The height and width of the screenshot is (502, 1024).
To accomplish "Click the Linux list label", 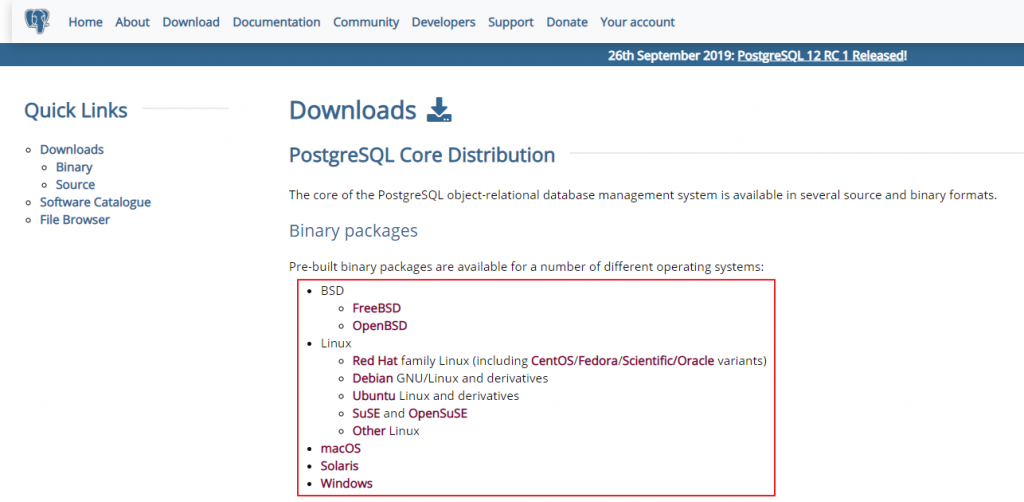I will (336, 343).
